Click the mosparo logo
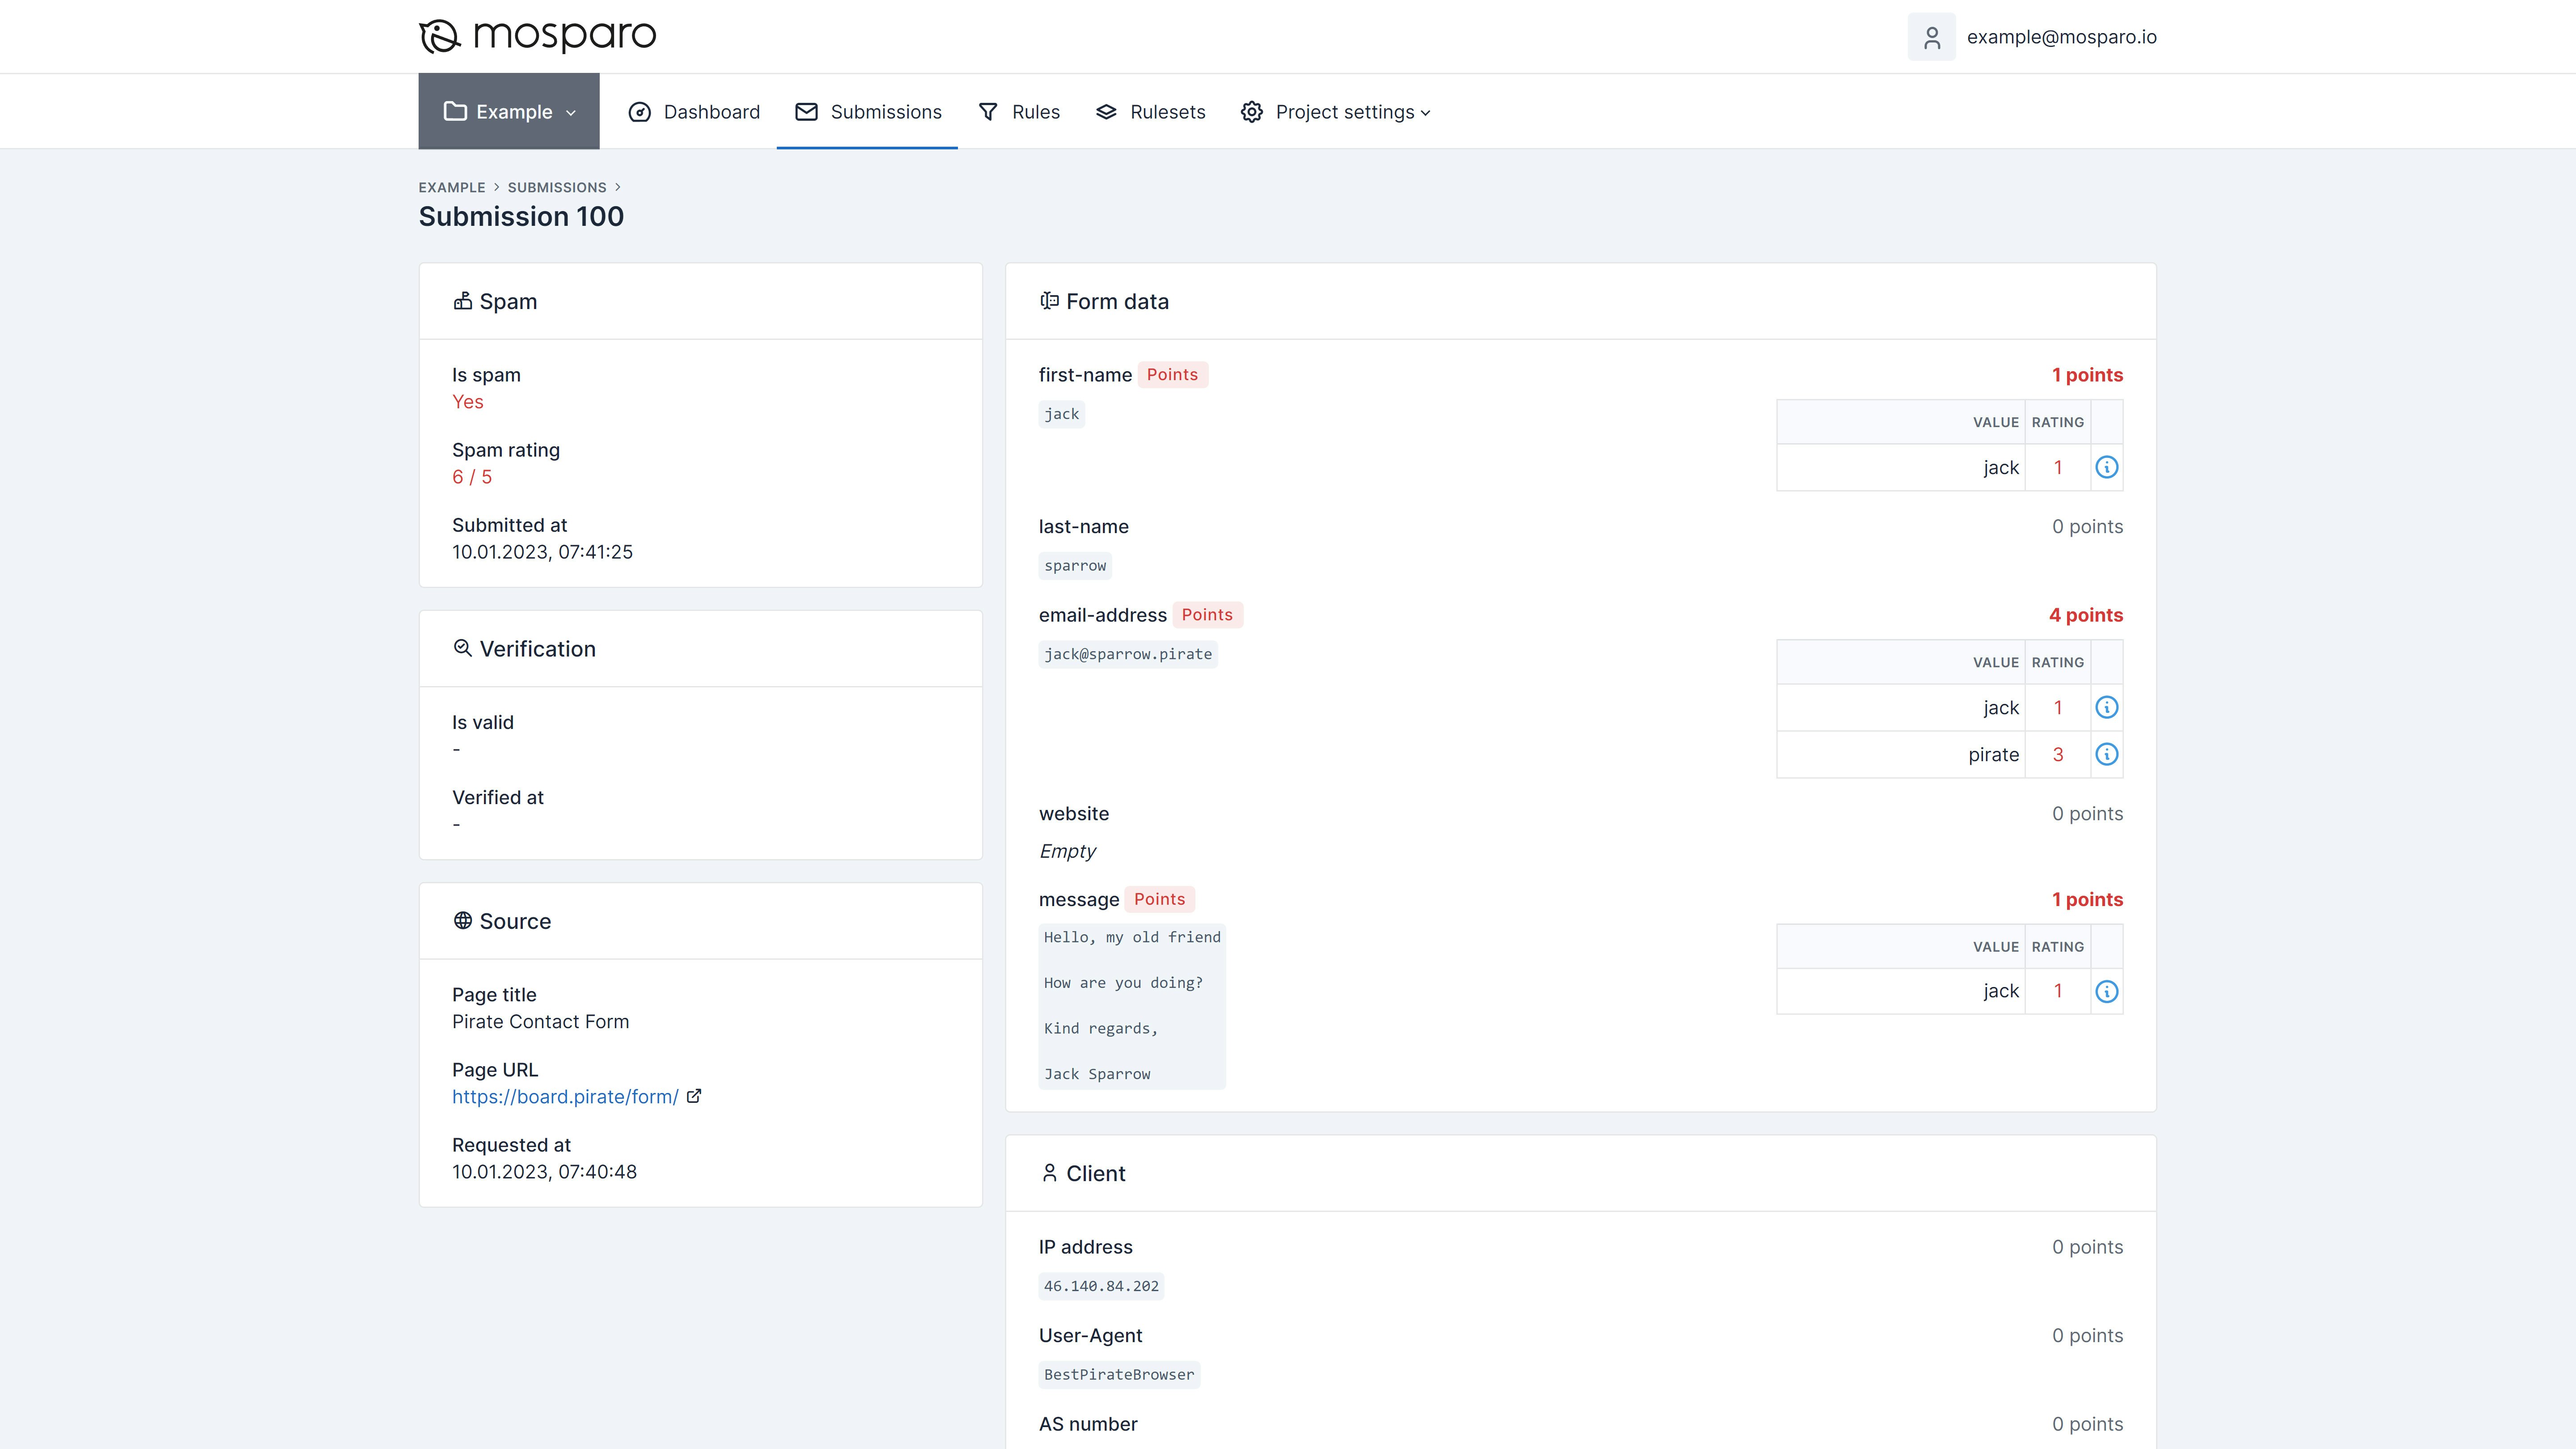2576x1449 pixels. [537, 36]
